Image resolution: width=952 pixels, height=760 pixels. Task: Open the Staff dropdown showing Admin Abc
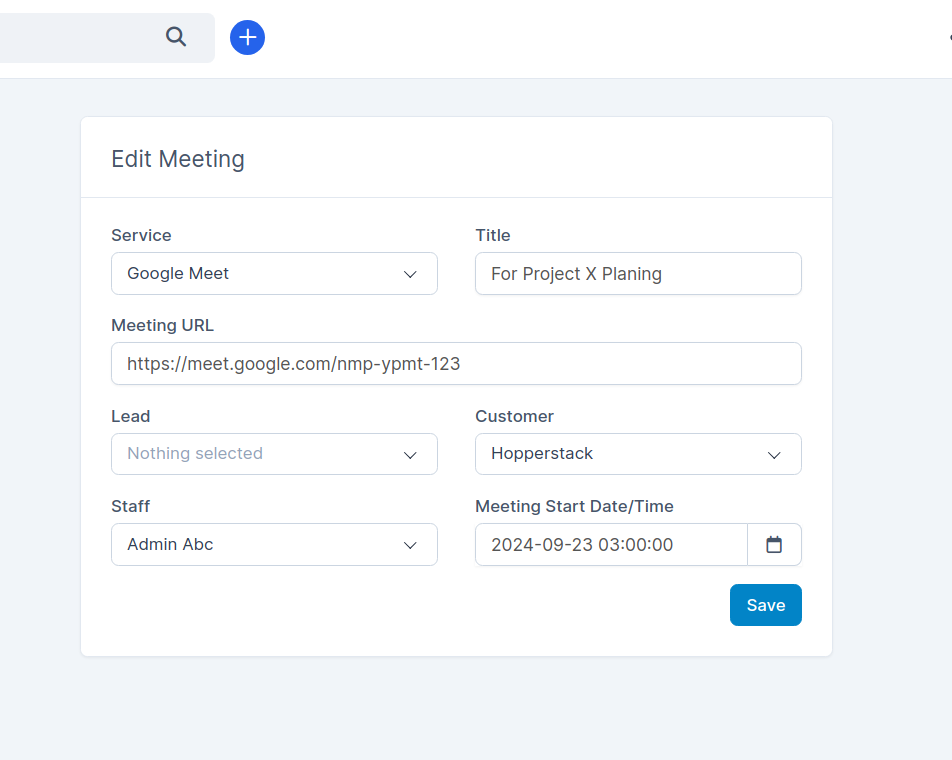pyautogui.click(x=274, y=544)
